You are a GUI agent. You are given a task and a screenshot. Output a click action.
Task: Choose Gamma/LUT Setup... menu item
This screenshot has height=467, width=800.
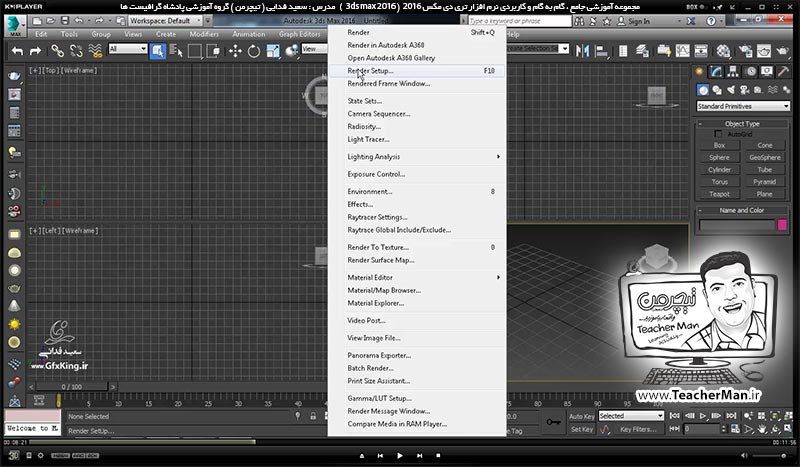tap(417, 399)
